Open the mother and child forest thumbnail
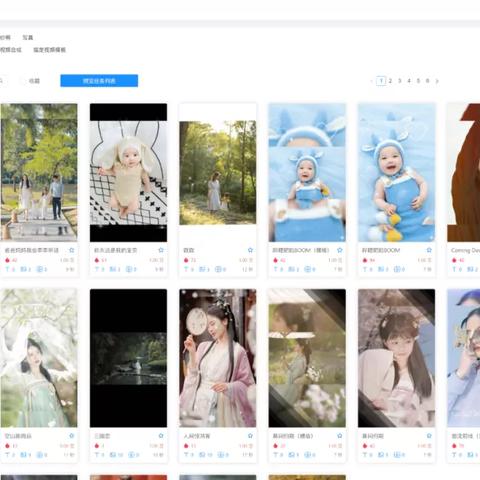This screenshot has width=480, height=480. coord(218,172)
